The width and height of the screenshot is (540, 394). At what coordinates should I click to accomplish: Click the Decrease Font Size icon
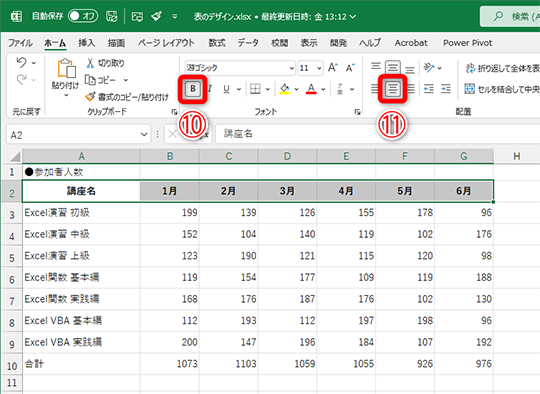point(351,68)
